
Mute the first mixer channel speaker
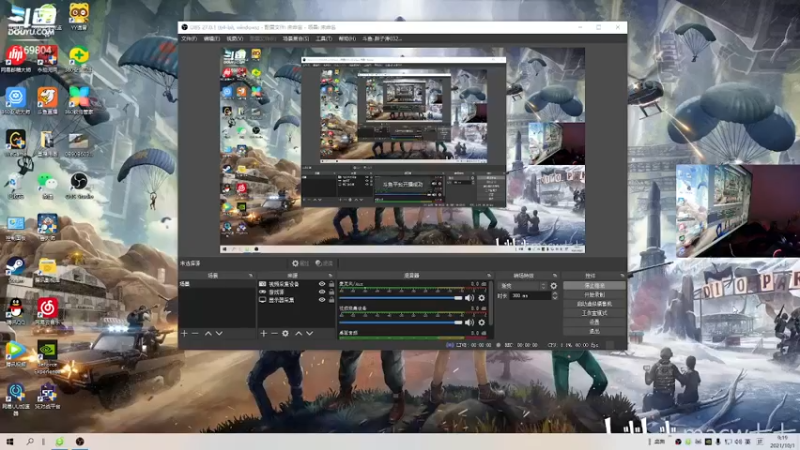(469, 298)
